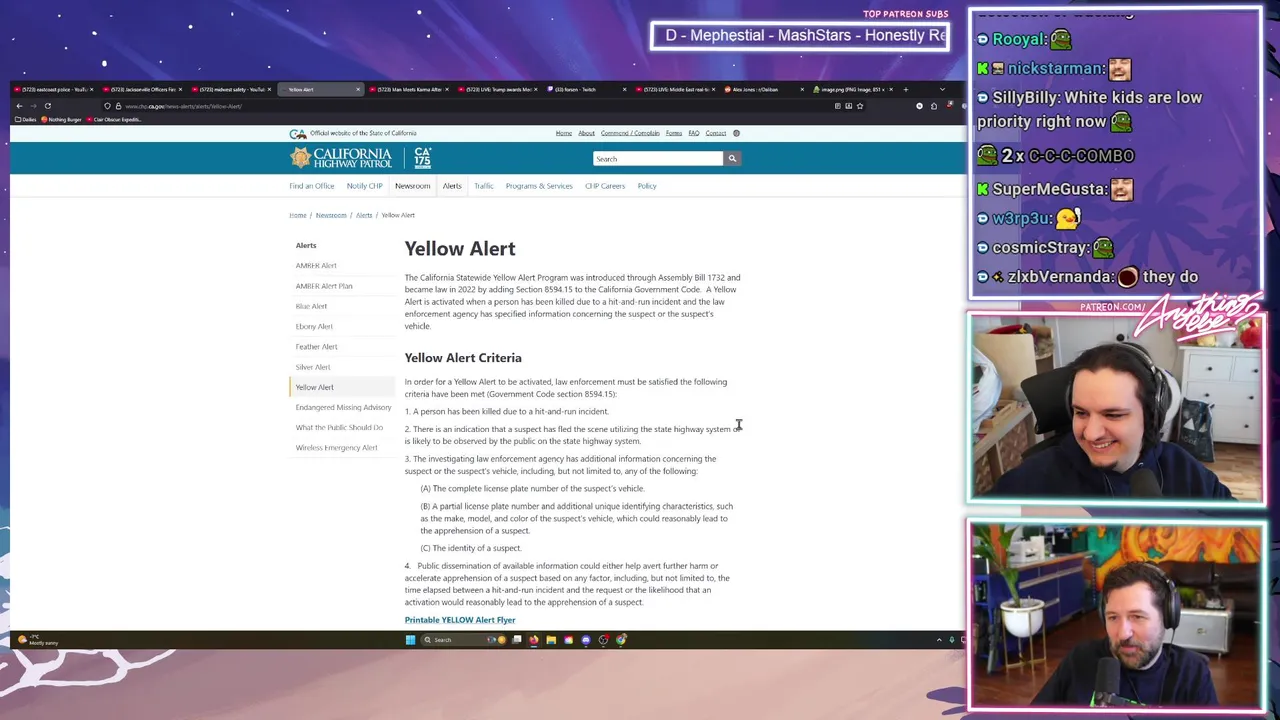
Task: Click the shield icon in address bar
Action: (107, 106)
